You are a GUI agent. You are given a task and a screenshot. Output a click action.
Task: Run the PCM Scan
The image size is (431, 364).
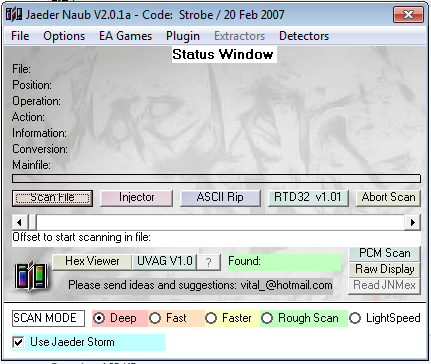(x=384, y=254)
